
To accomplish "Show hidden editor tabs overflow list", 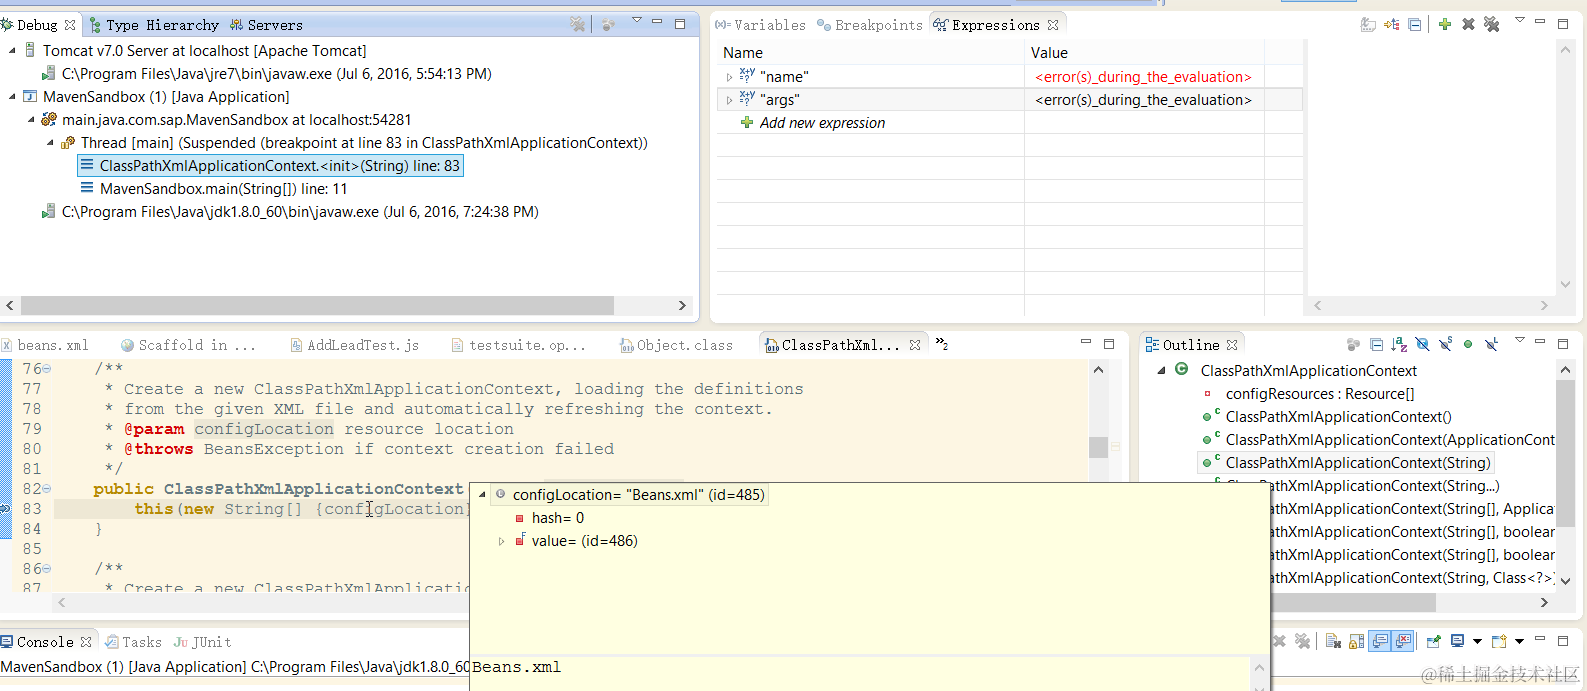I will point(942,344).
